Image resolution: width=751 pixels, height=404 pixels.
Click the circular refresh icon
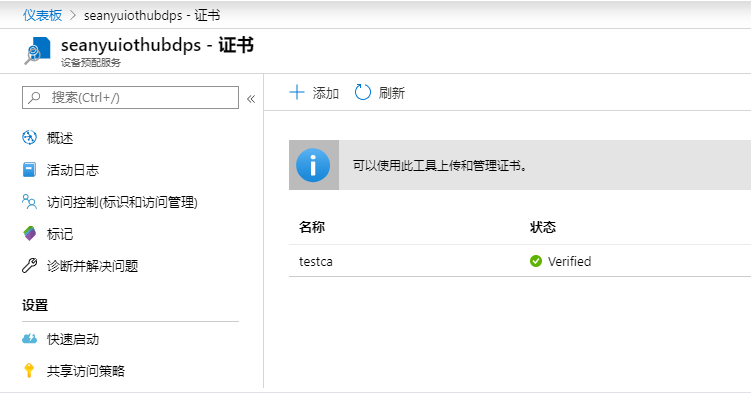(363, 92)
